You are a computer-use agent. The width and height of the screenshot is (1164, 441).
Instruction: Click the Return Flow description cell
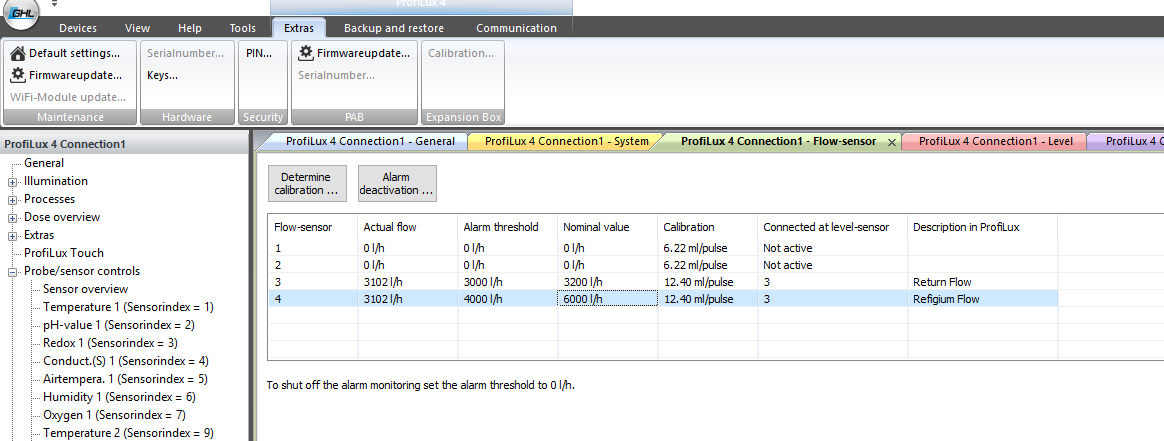click(983, 282)
